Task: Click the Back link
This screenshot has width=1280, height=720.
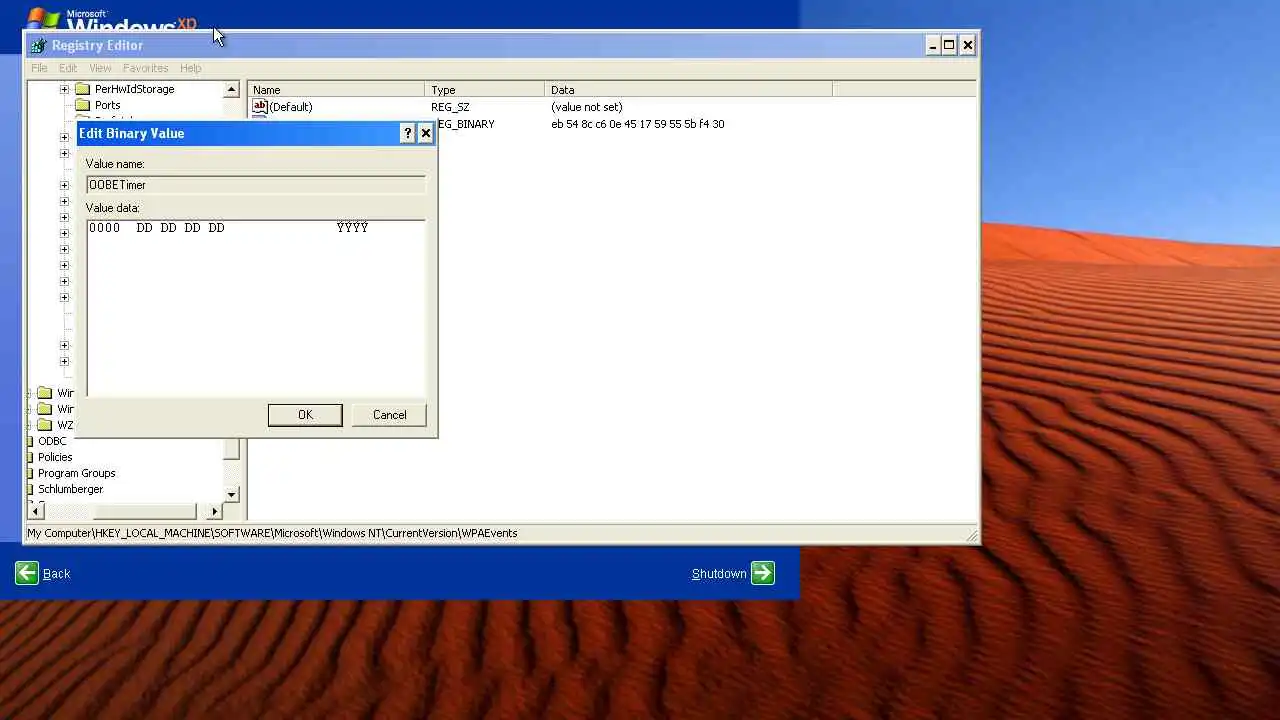Action: [x=57, y=573]
